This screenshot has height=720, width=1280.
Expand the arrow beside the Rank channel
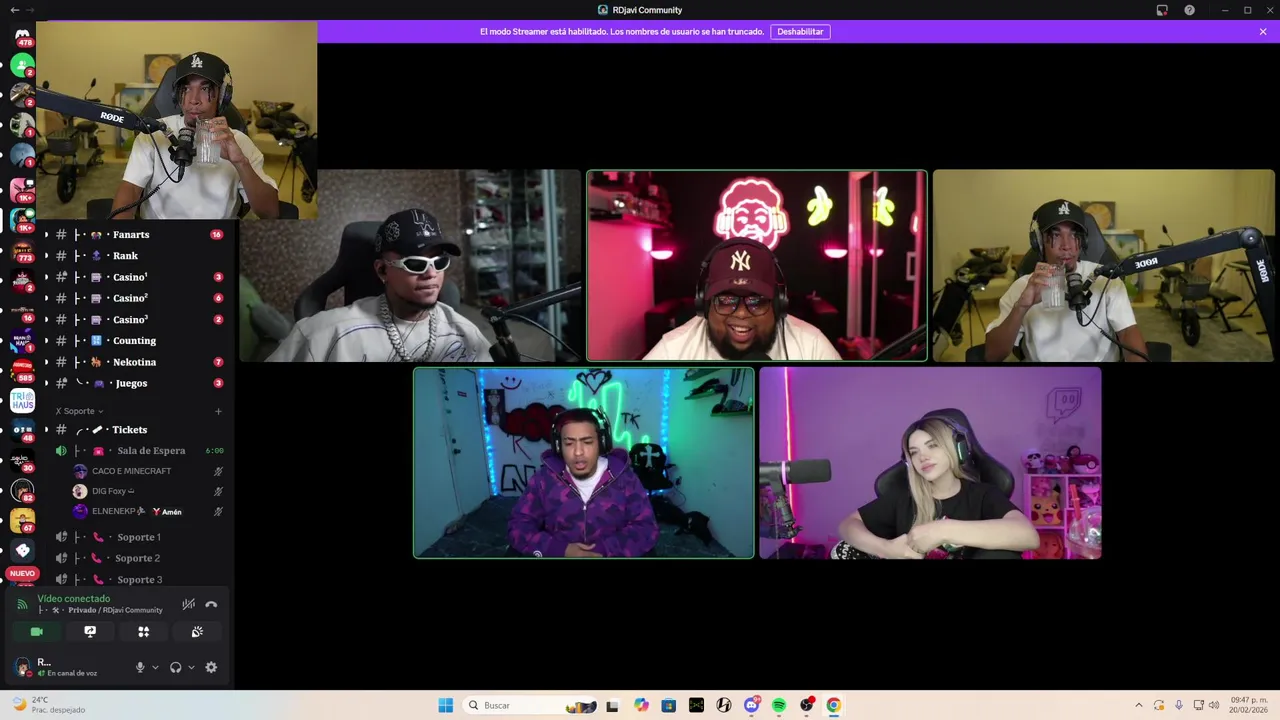coord(46,256)
